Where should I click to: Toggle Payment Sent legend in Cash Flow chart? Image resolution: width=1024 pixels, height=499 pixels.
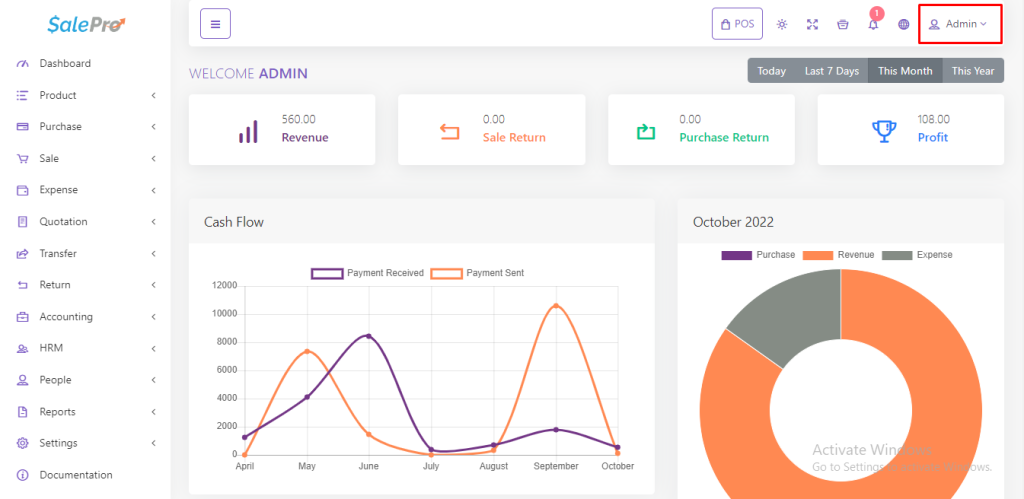[x=446, y=273]
